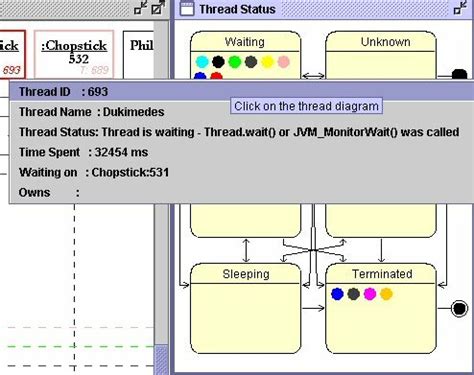The width and height of the screenshot is (474, 375).
Task: Click the blue thread dot in Terminated state
Action: pos(337,294)
